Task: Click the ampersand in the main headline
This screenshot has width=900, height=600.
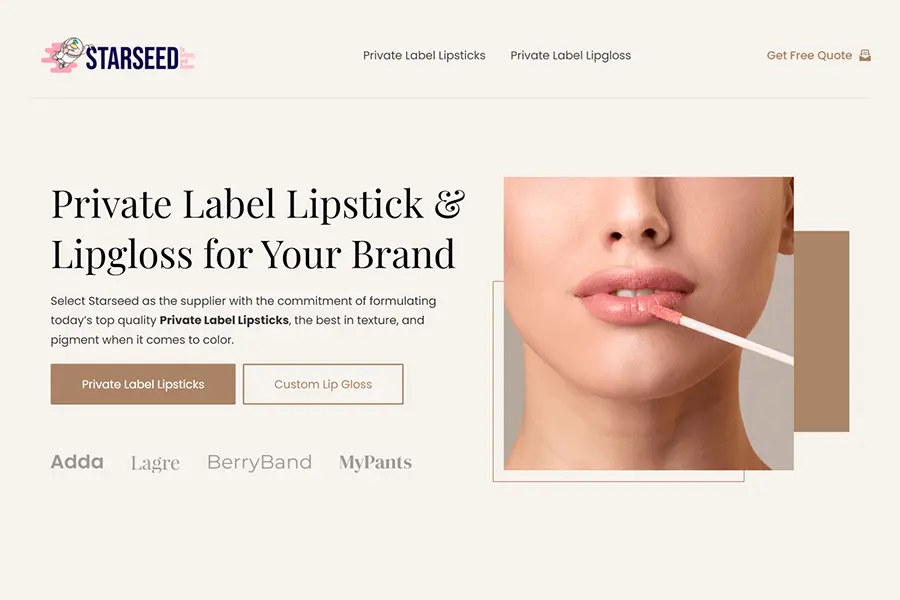Action: [x=449, y=203]
